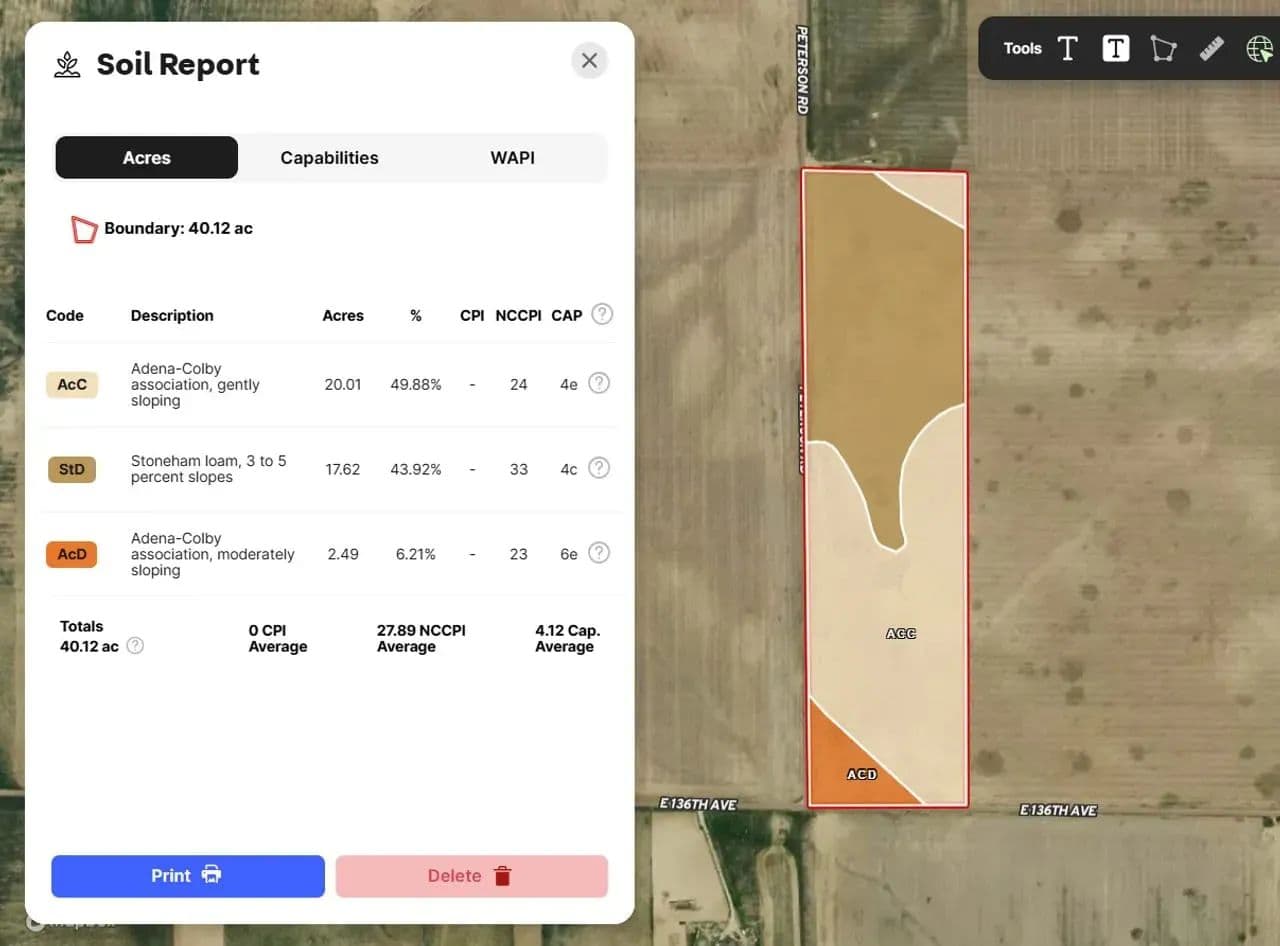Click the CAP column help icon
Viewport: 1280px width, 946px height.
point(602,314)
